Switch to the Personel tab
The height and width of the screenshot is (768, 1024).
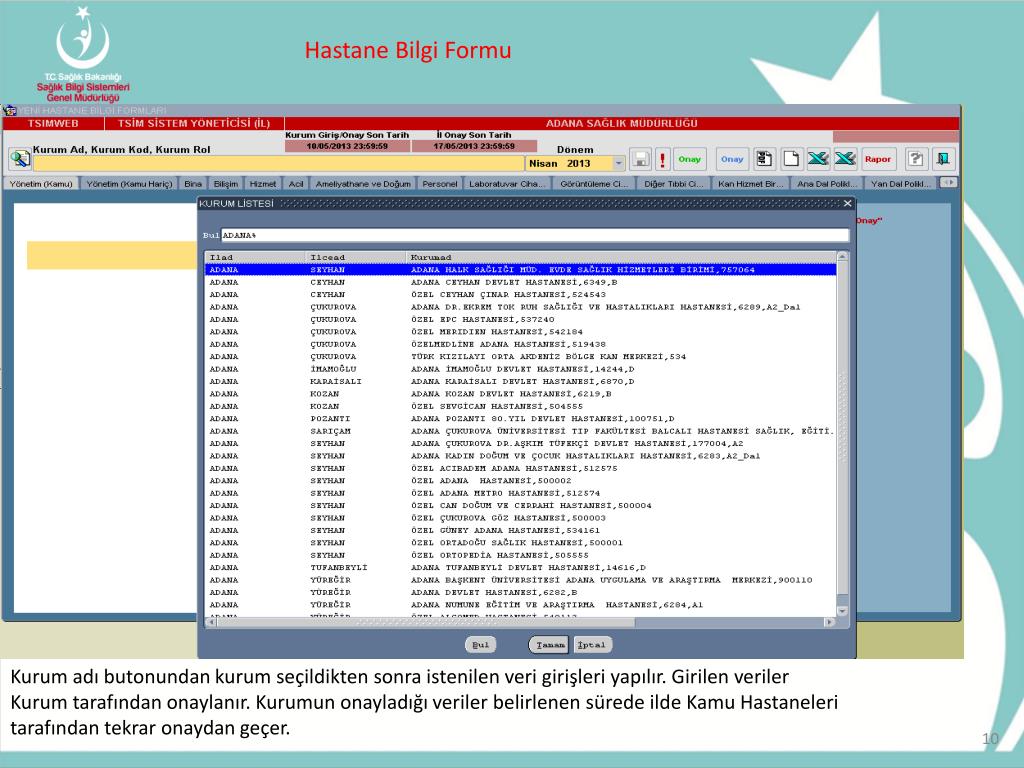(x=440, y=184)
